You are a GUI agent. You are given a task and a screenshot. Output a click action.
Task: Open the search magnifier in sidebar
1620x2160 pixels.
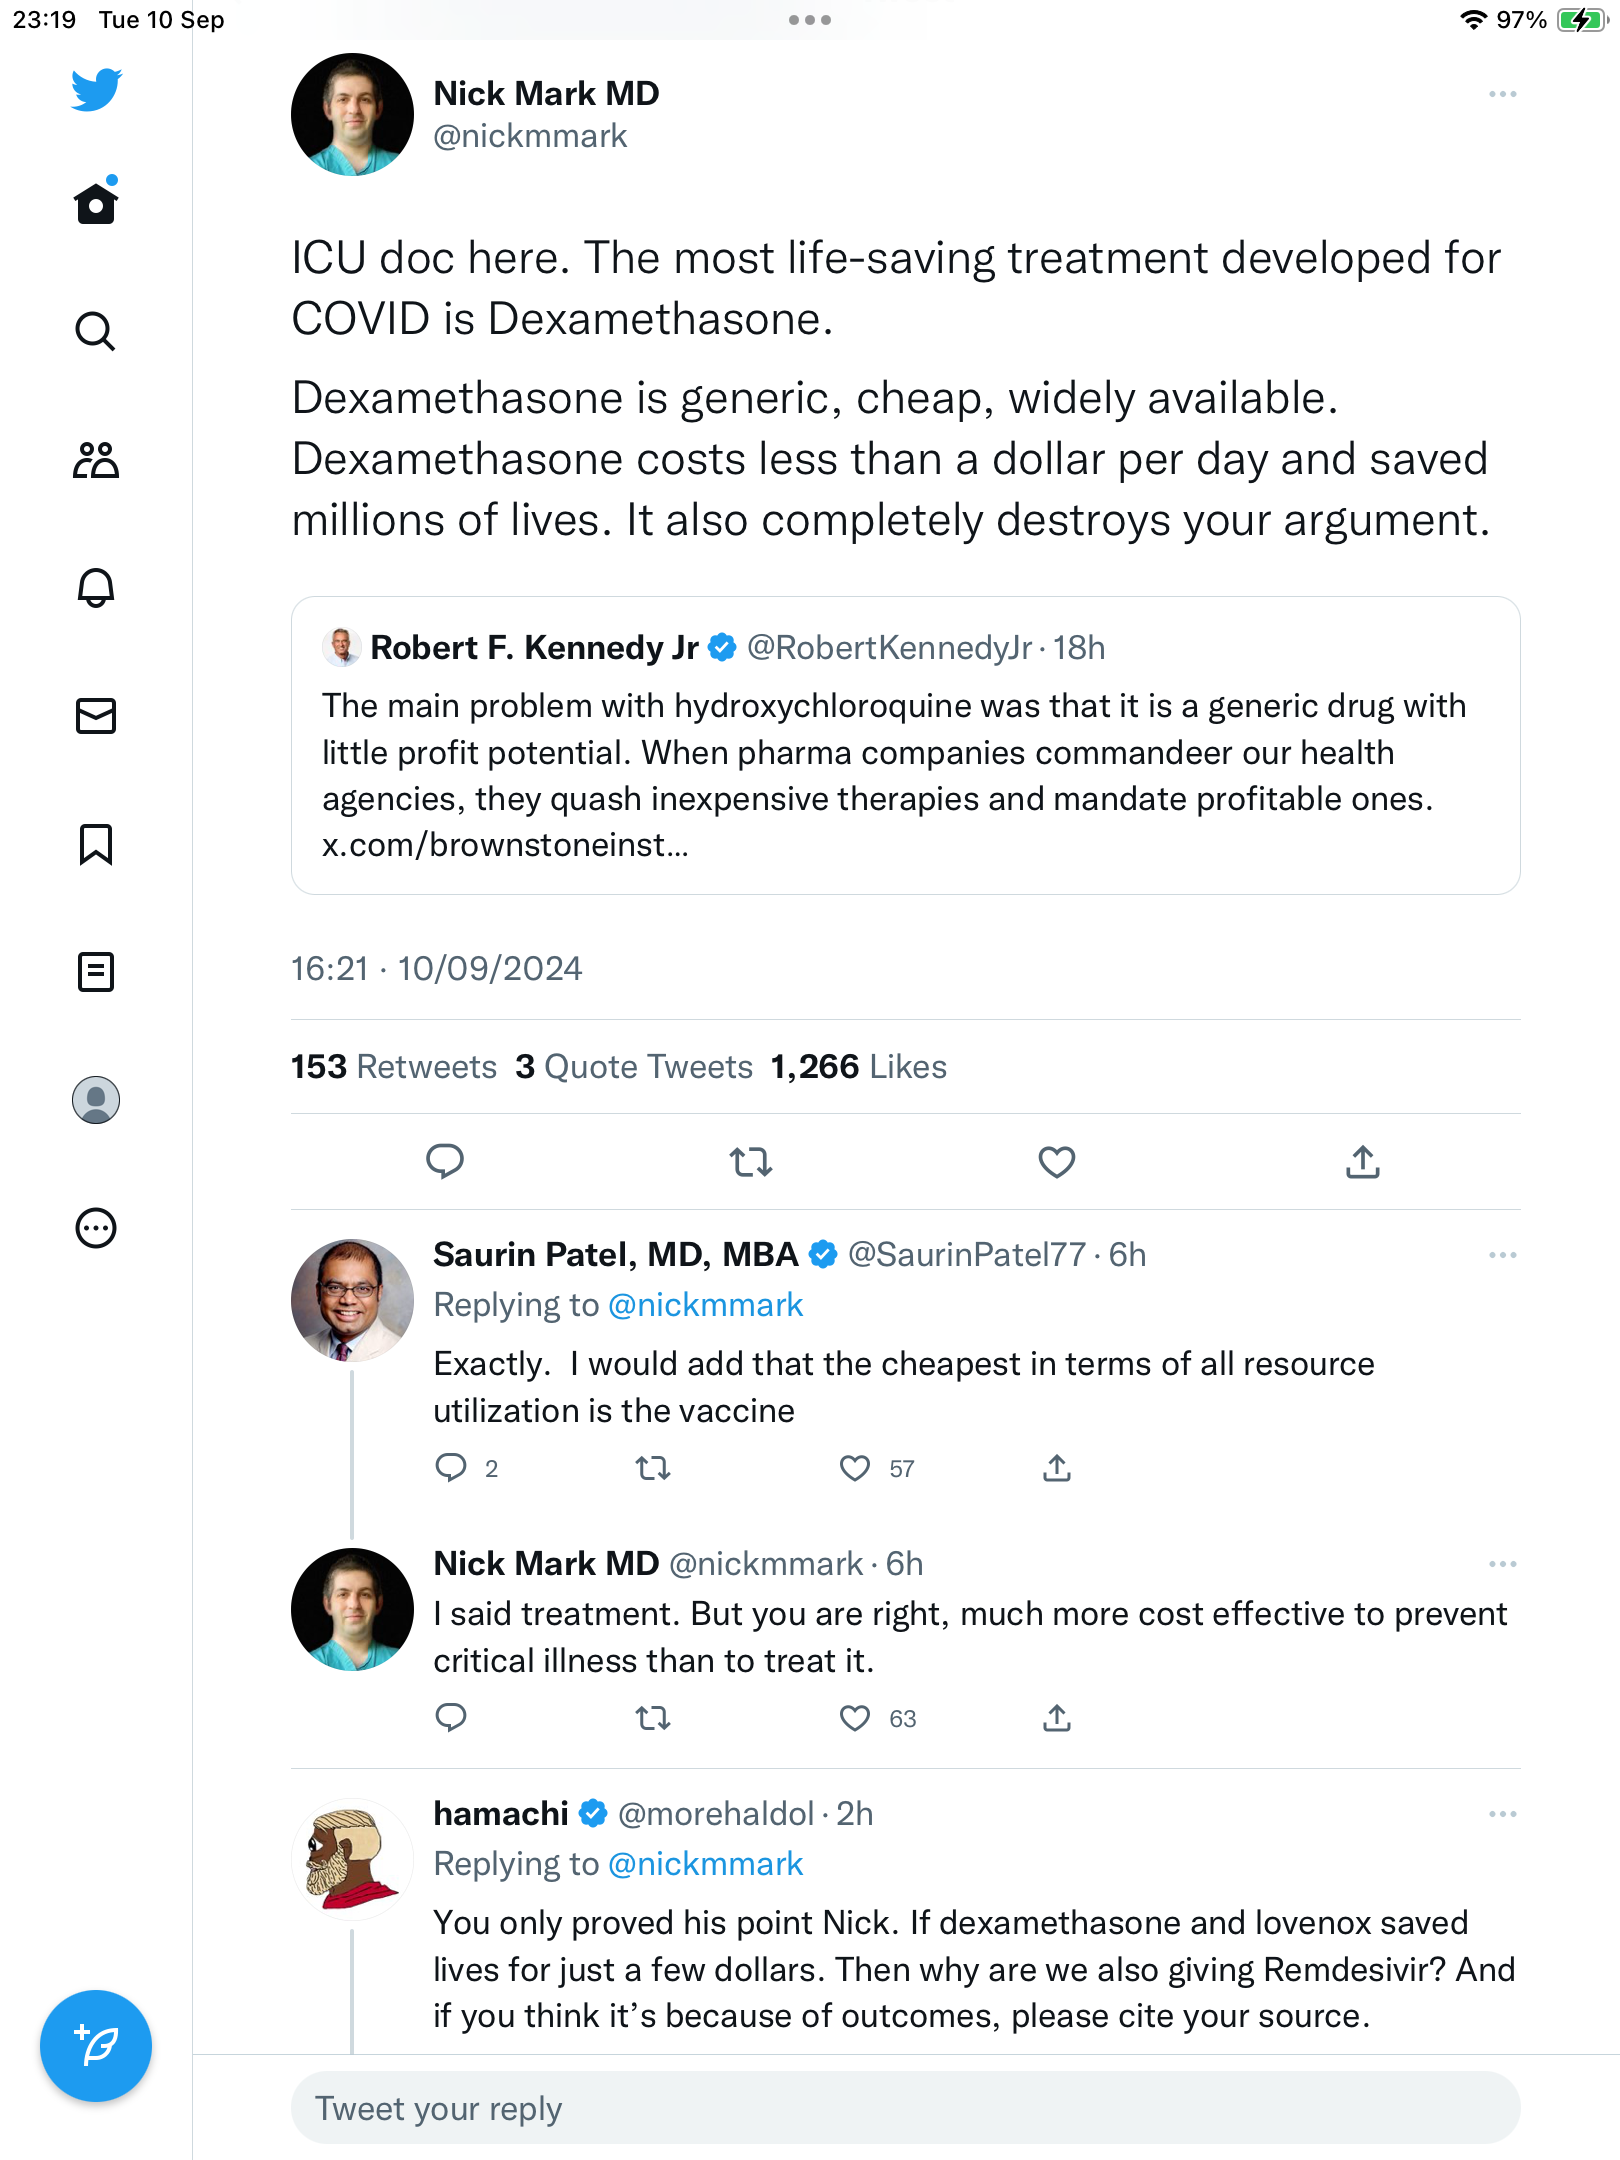click(96, 331)
